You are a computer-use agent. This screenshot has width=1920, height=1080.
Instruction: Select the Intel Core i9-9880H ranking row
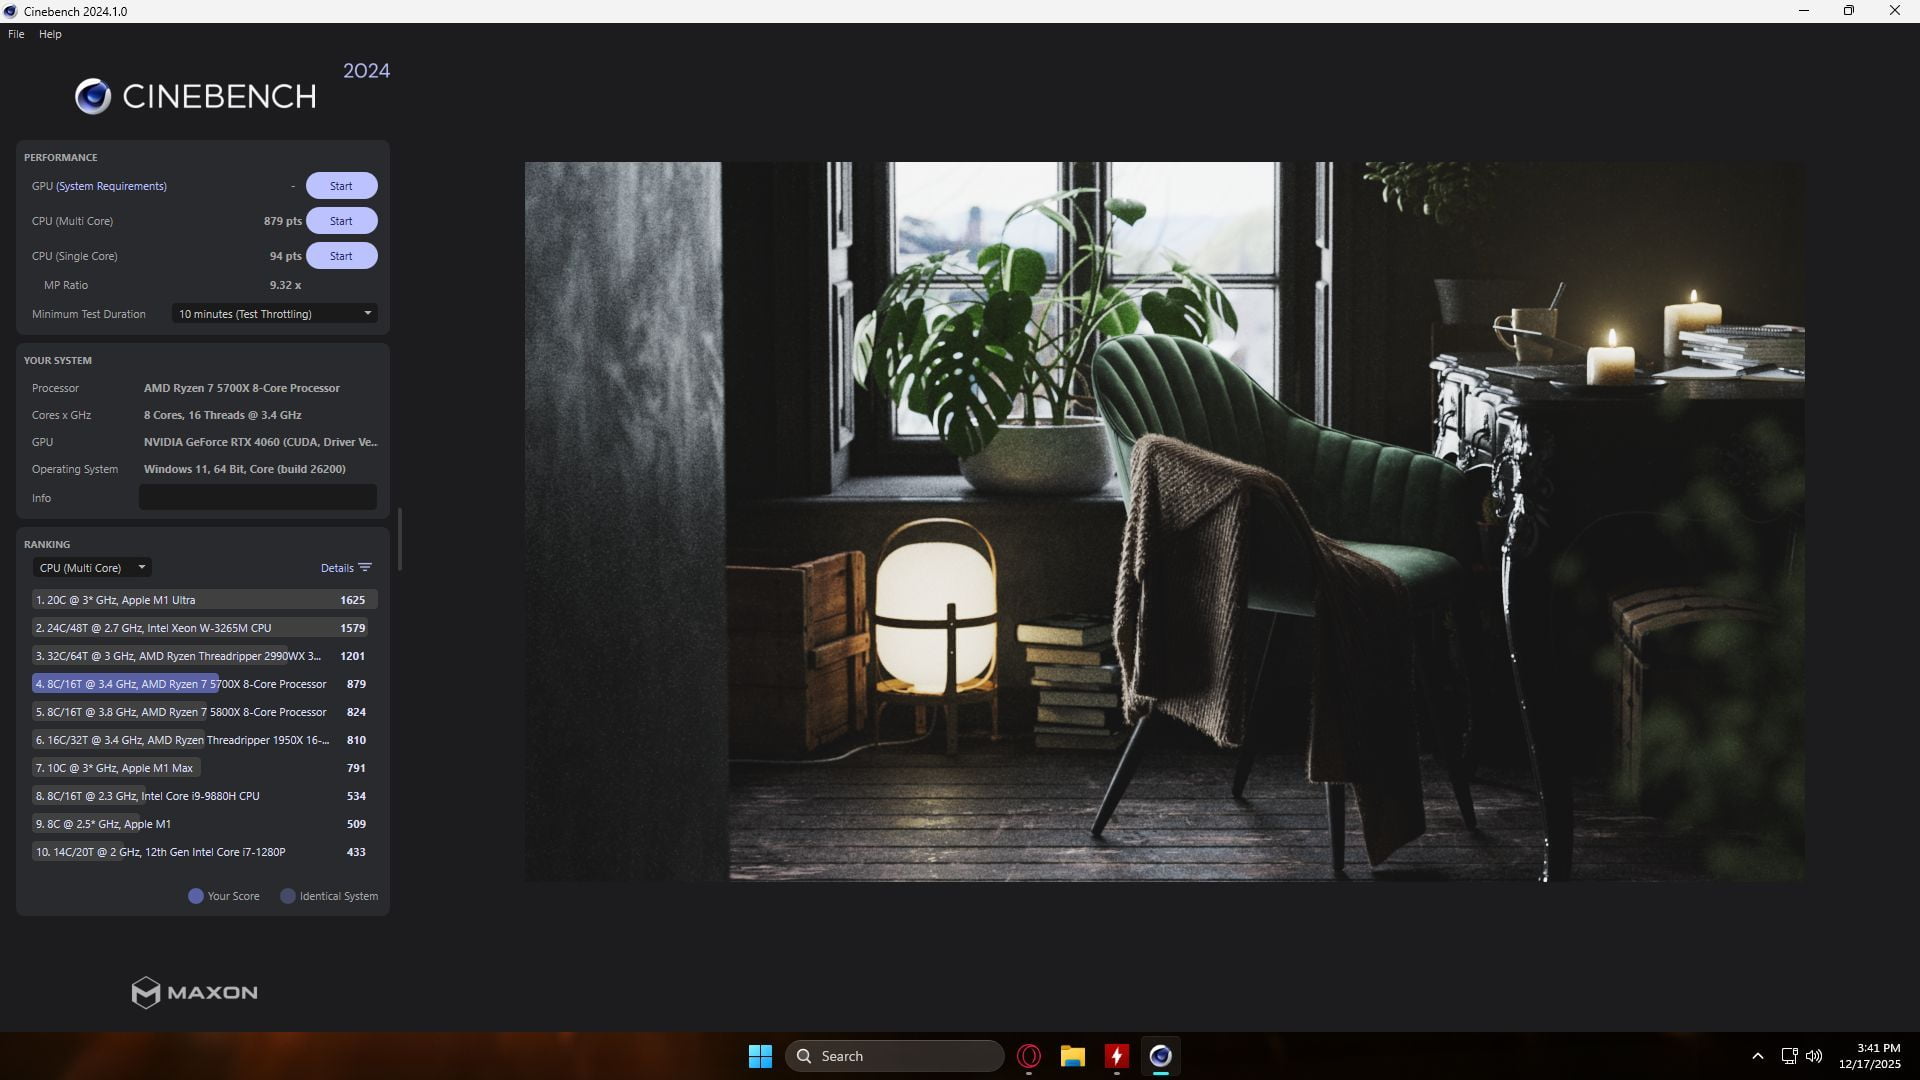tap(204, 796)
